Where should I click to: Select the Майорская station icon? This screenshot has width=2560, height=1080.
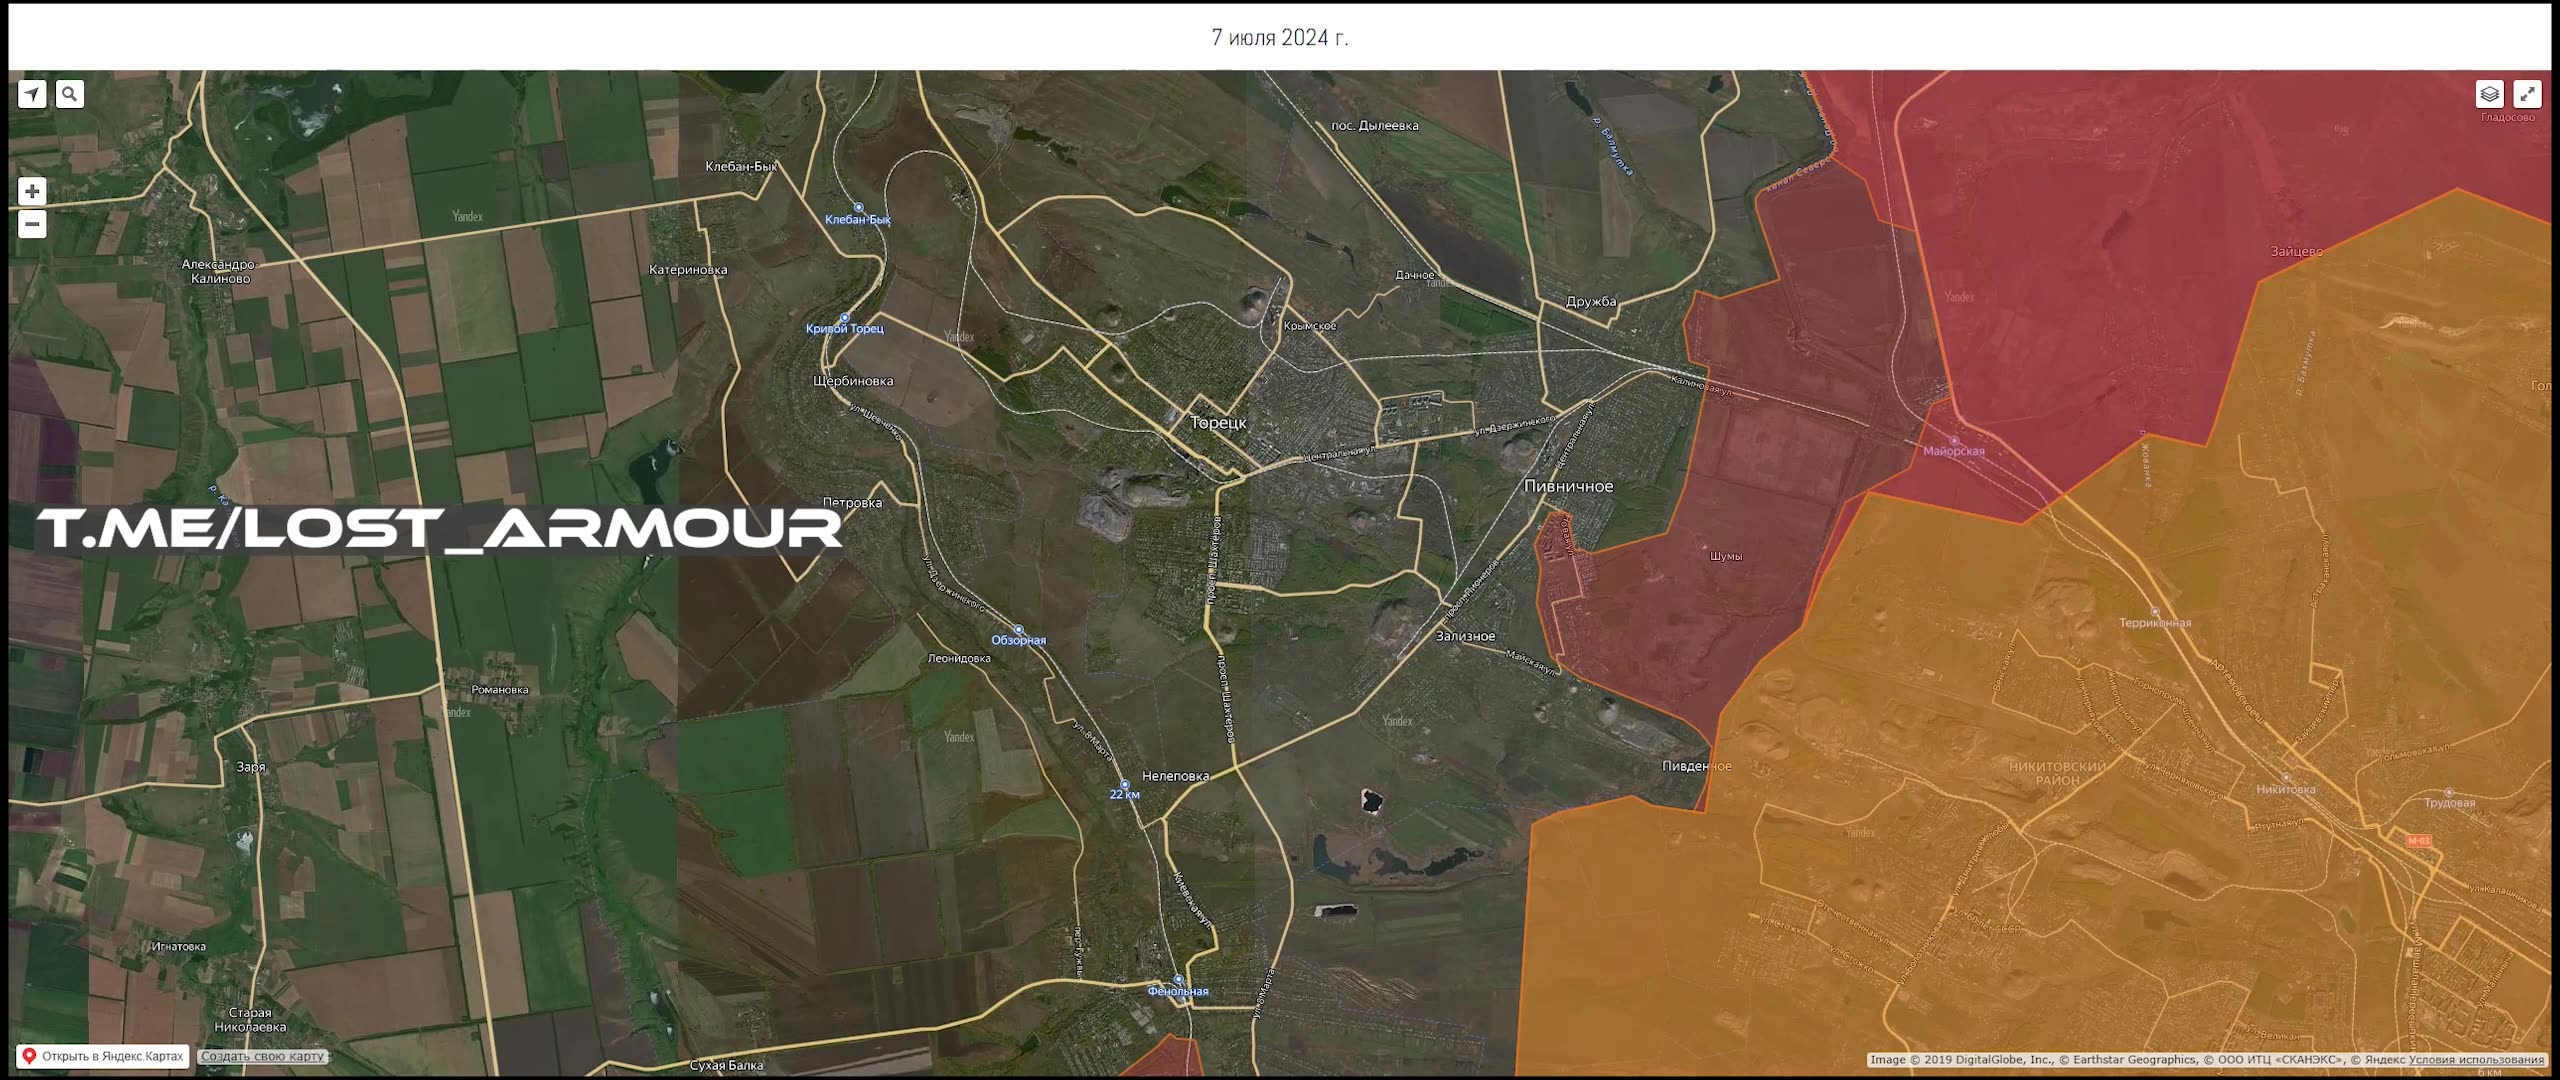tap(1953, 440)
